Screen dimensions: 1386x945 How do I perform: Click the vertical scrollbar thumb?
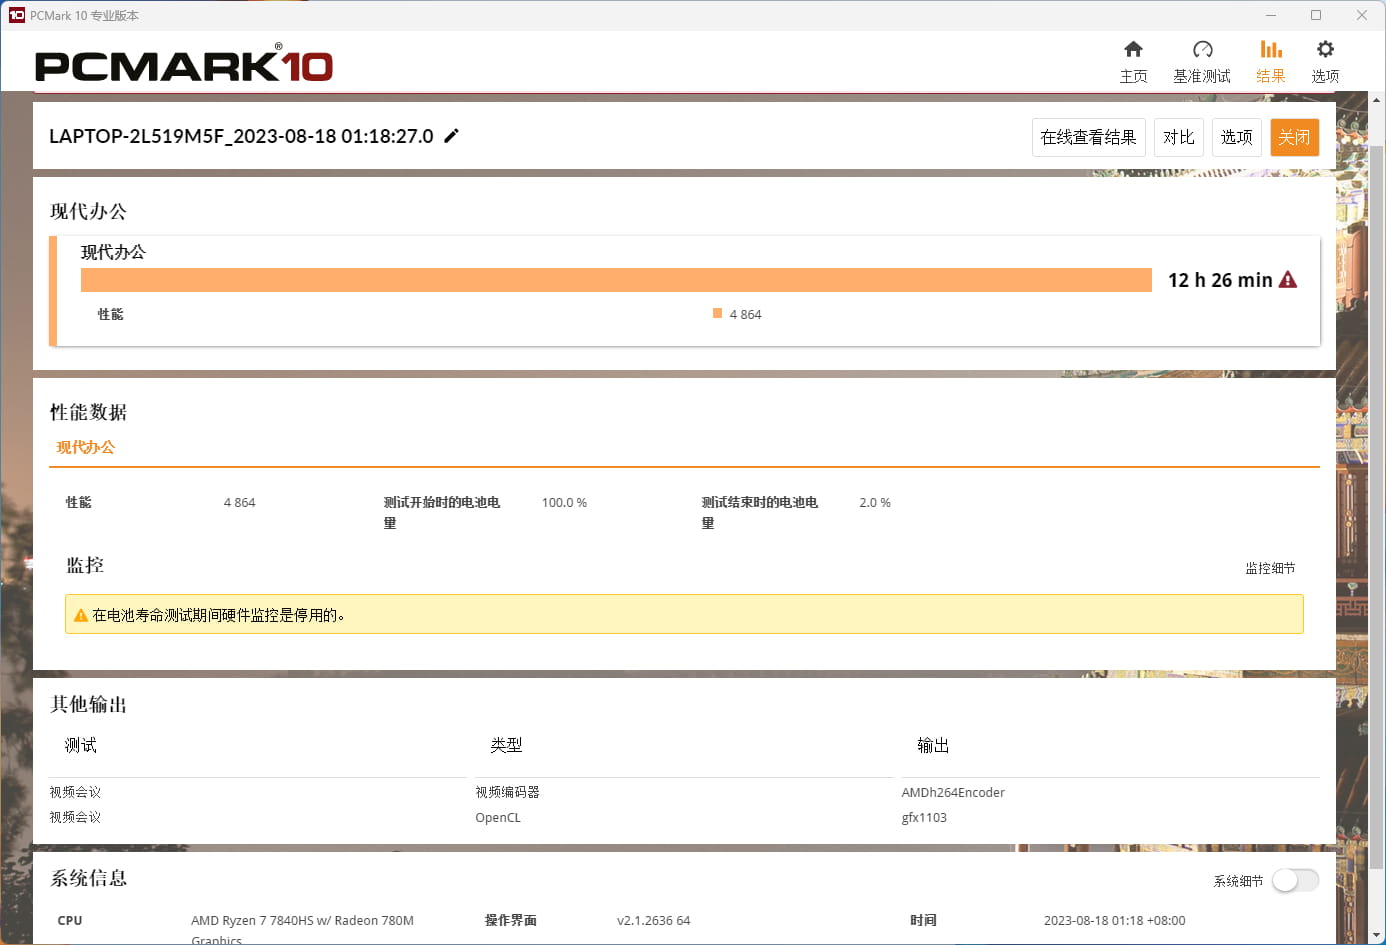pos(1376,506)
